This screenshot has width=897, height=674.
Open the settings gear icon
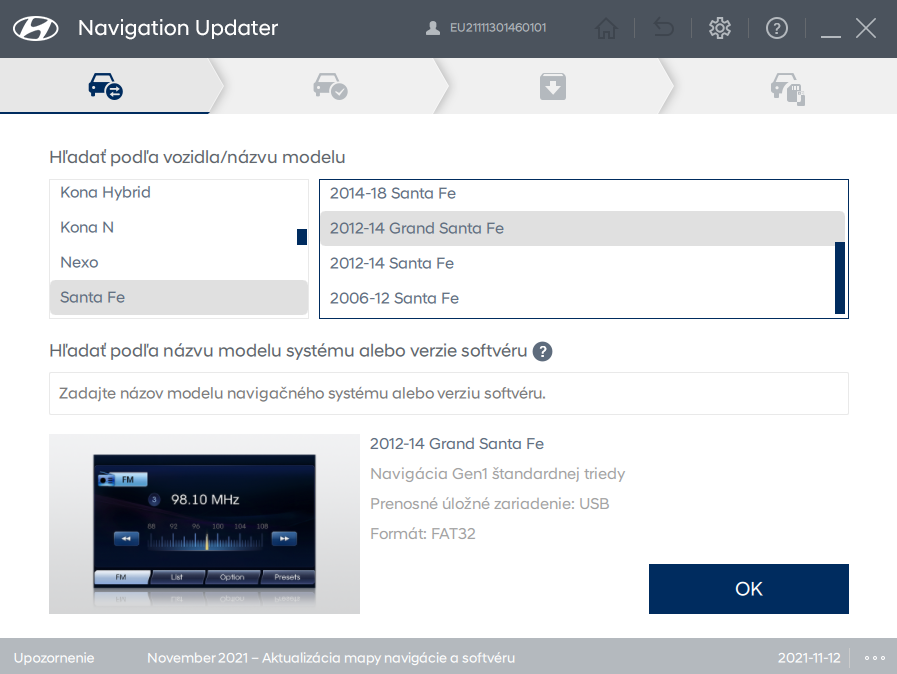click(x=720, y=28)
